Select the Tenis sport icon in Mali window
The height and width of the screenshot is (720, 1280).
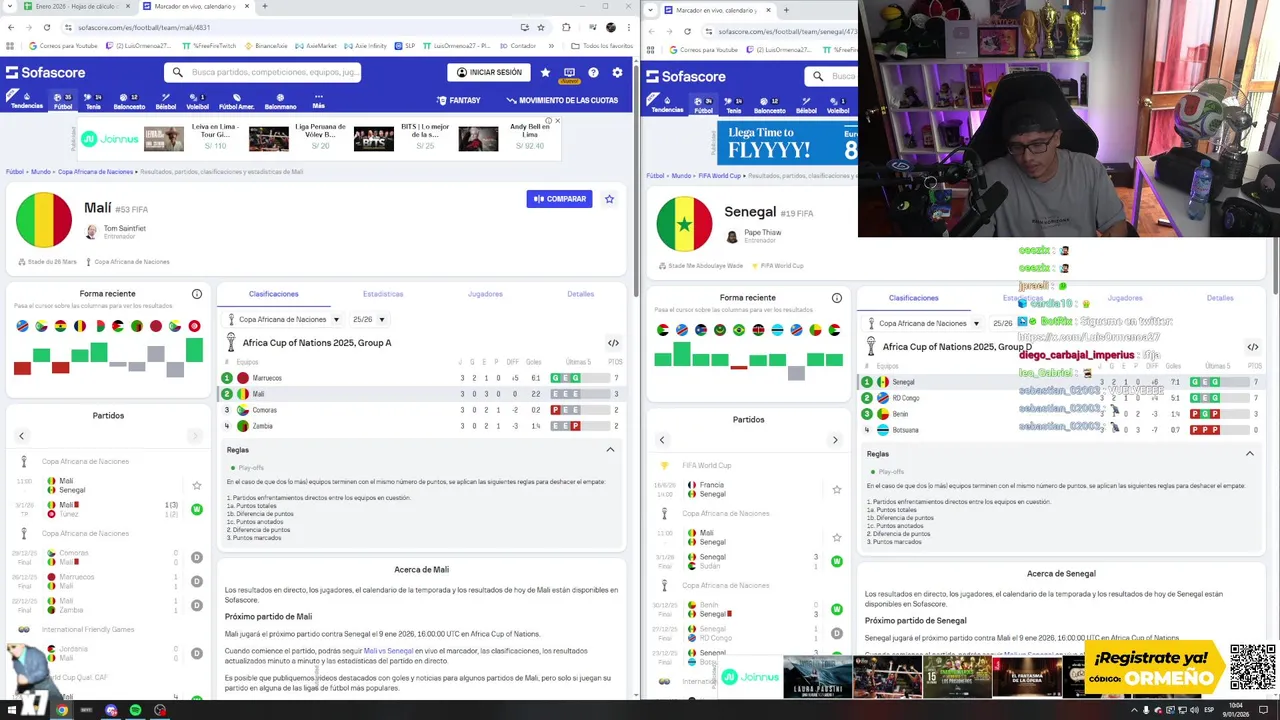coord(93,101)
